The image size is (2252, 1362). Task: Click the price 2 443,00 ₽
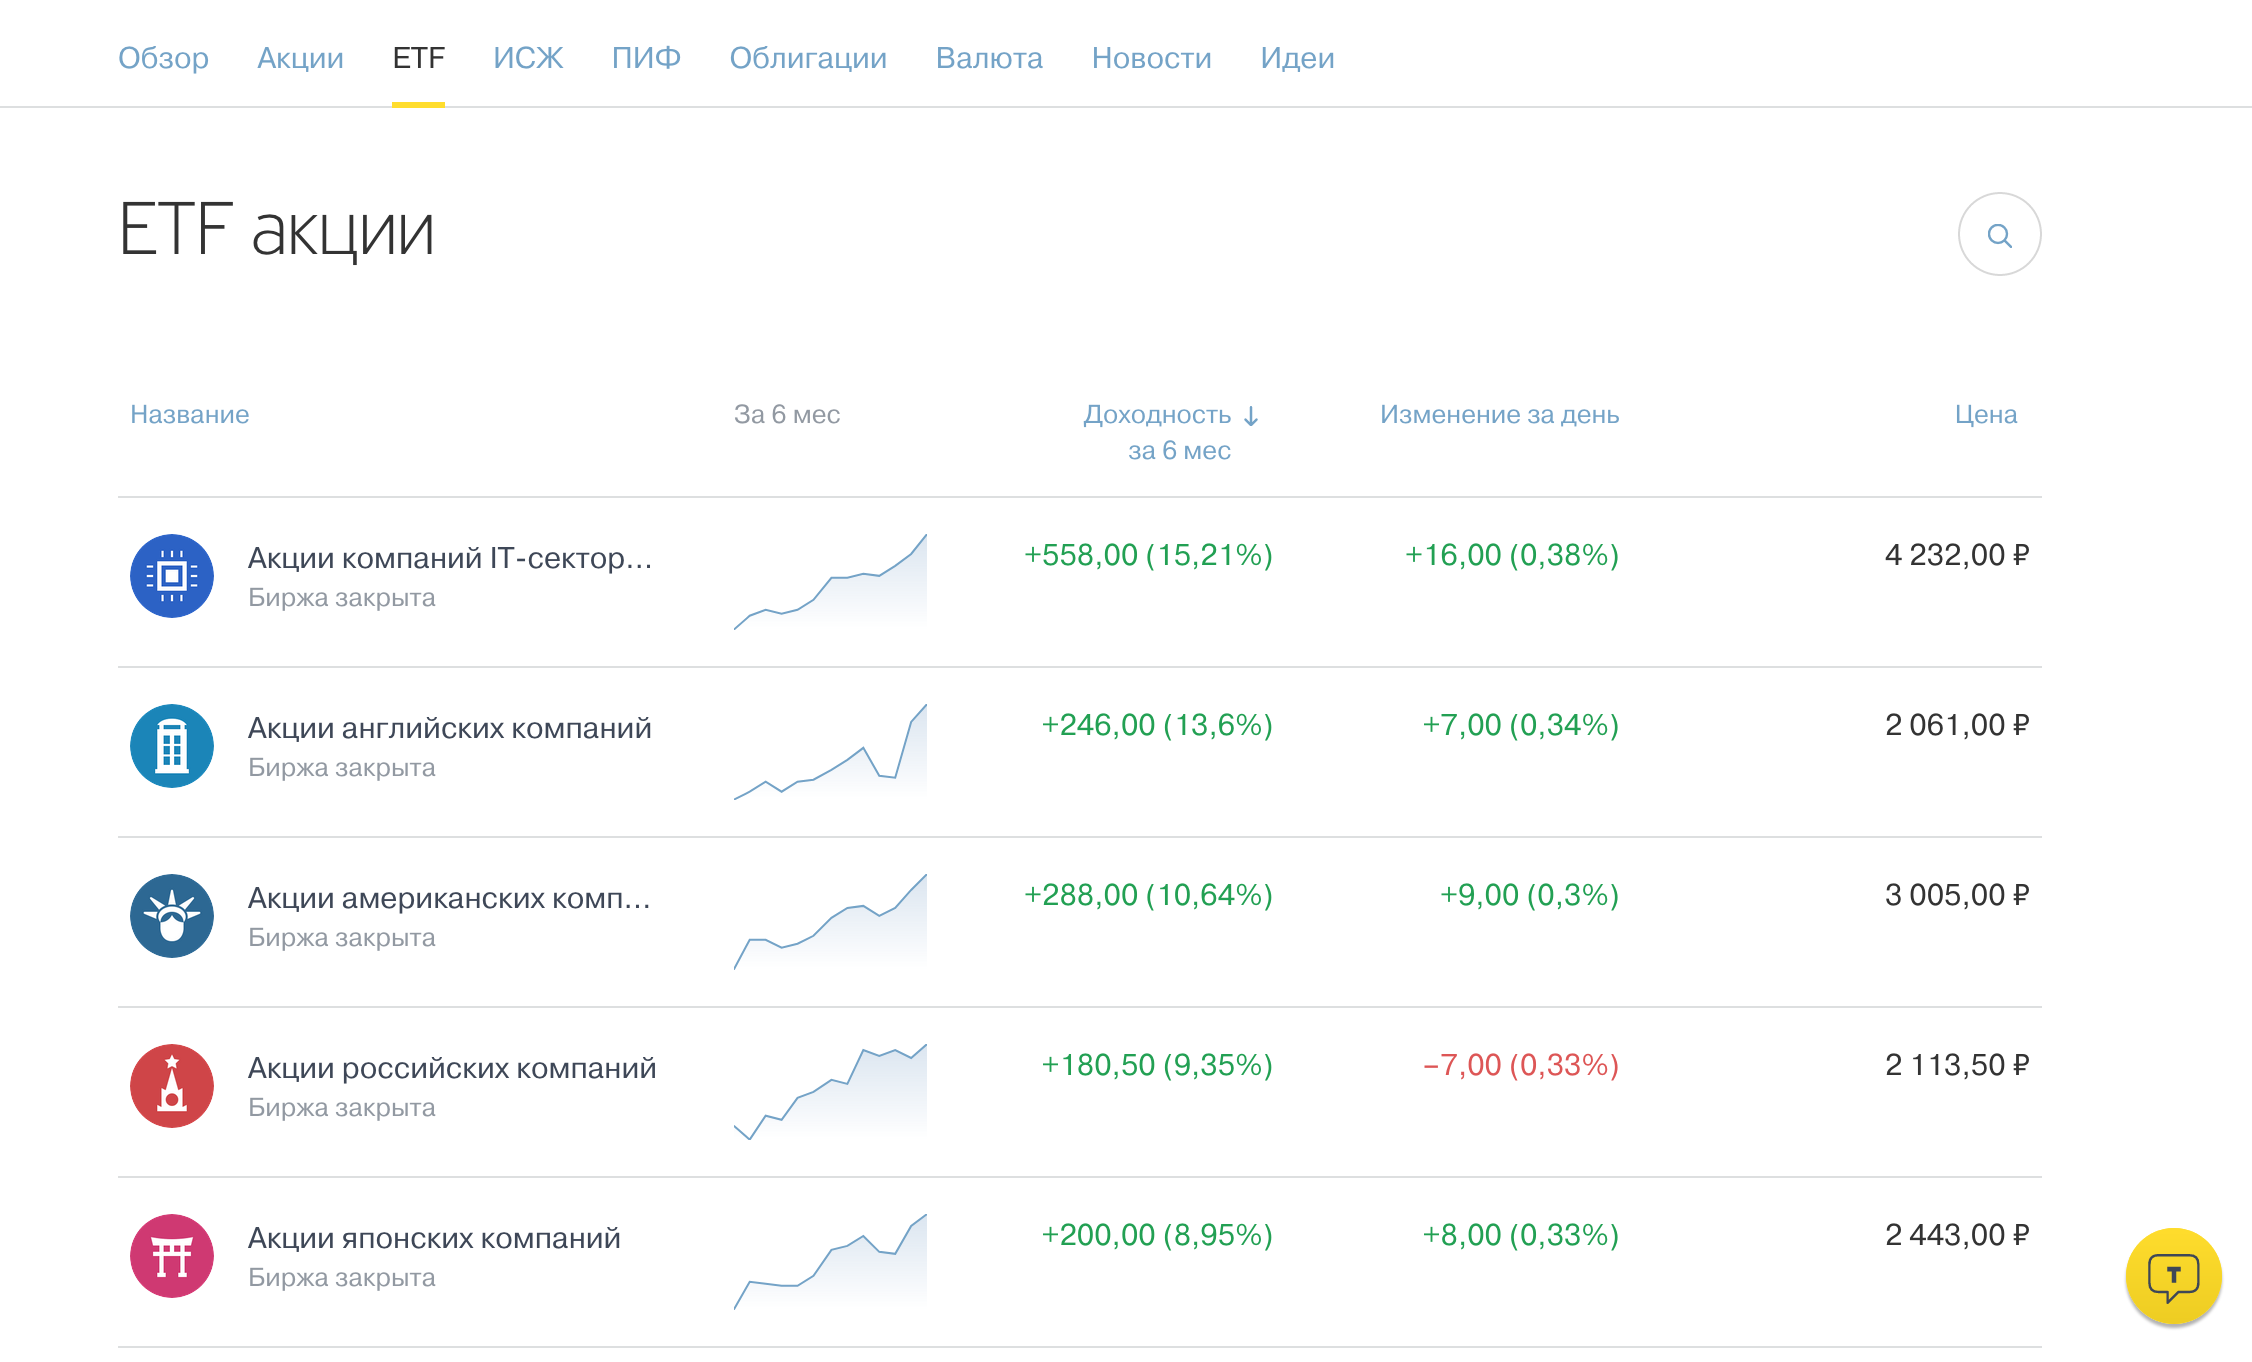(x=1957, y=1235)
